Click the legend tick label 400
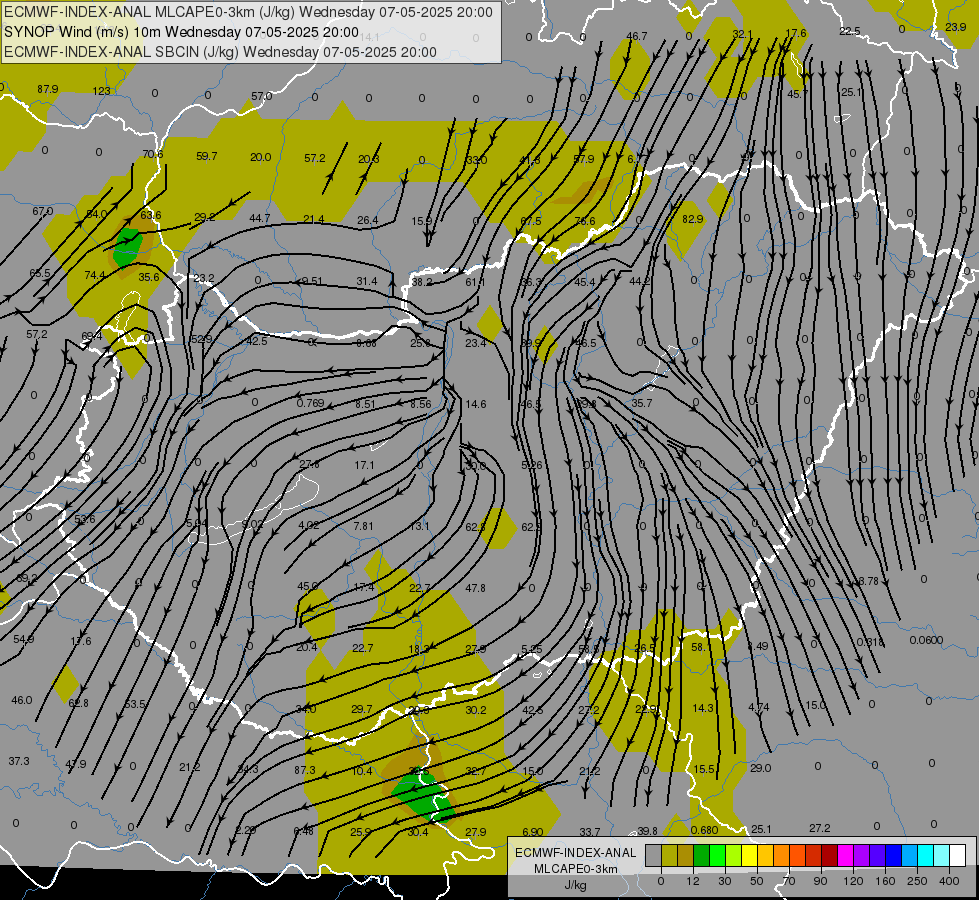 (949, 881)
